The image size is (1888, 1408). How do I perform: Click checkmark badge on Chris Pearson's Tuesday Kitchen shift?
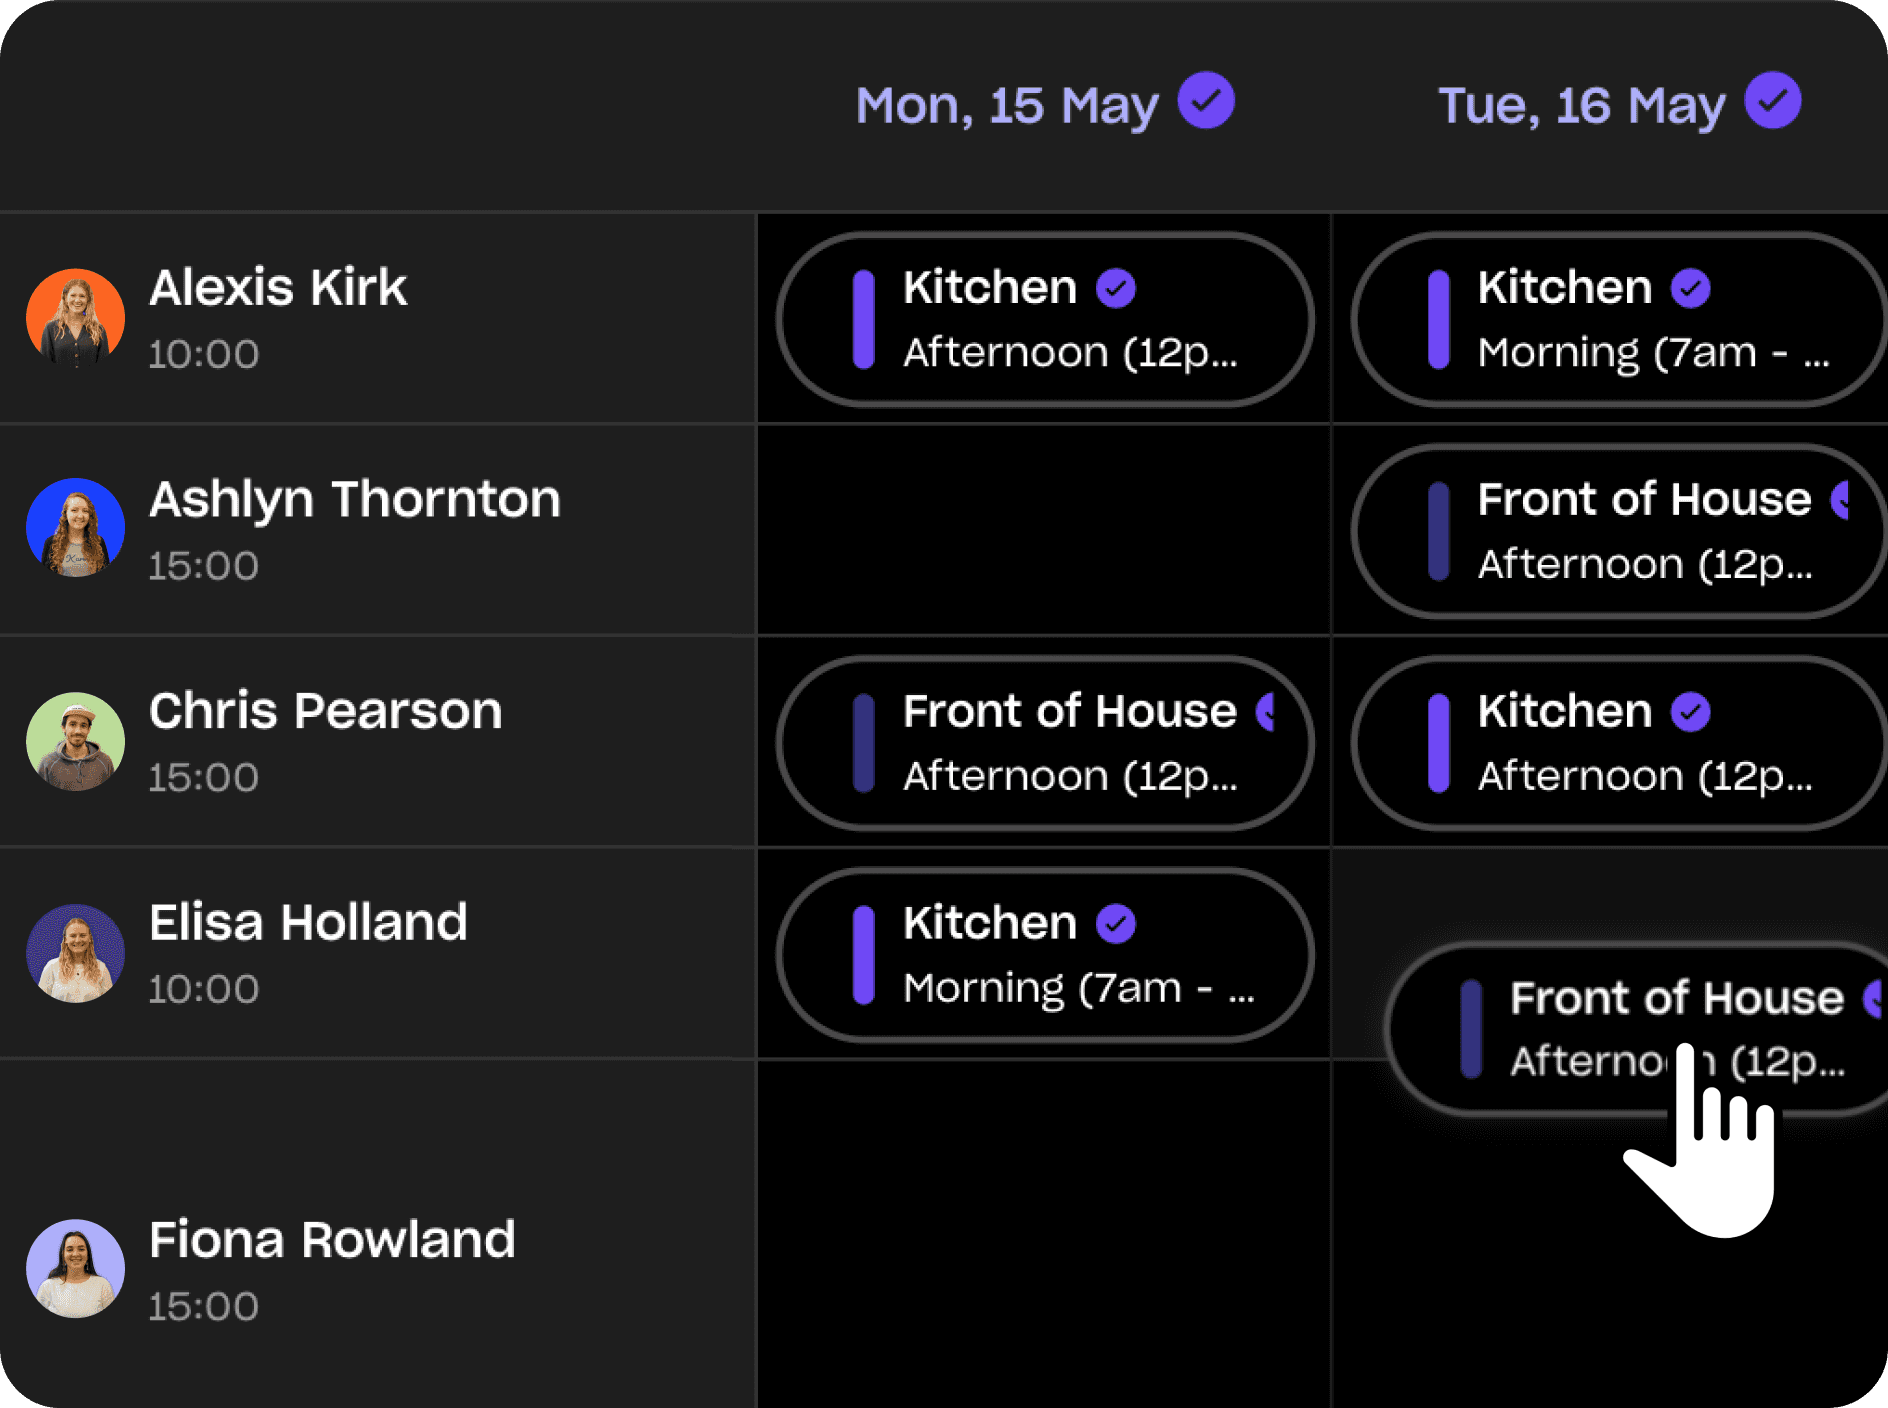pos(1691,712)
